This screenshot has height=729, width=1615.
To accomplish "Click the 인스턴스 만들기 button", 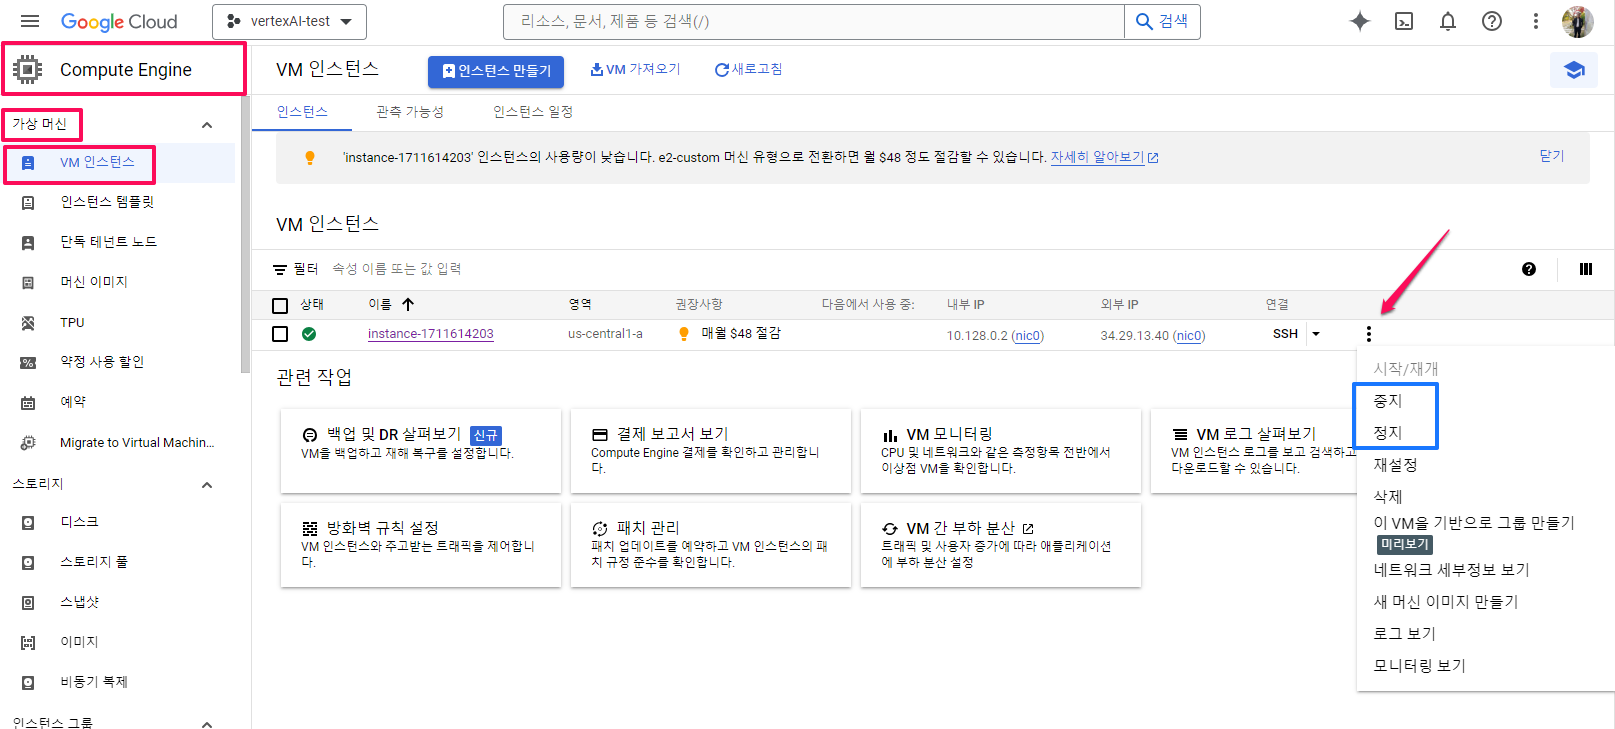I will 496,71.
